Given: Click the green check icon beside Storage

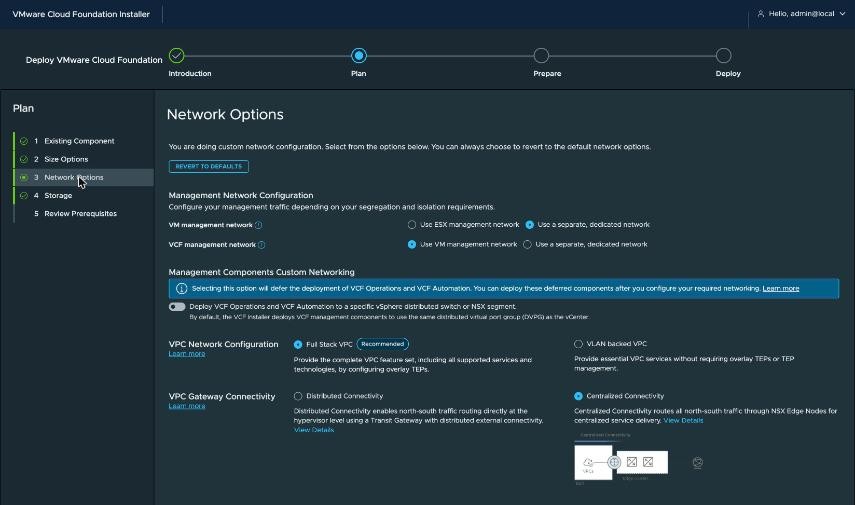Looking at the screenshot, I should [x=23, y=195].
